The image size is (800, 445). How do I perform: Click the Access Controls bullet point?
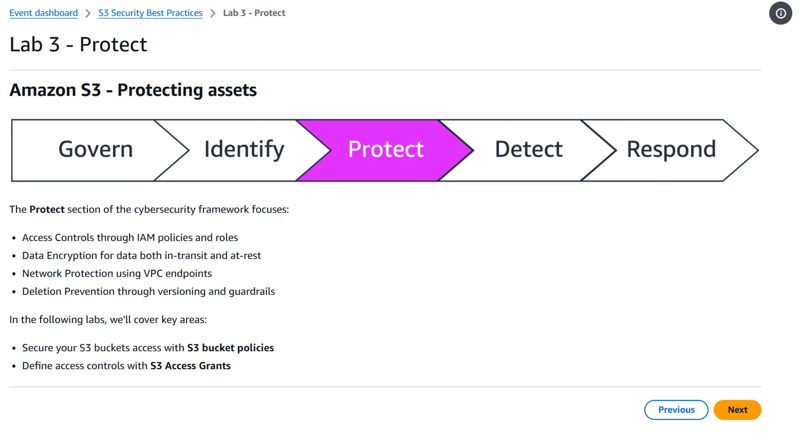[x=130, y=238]
